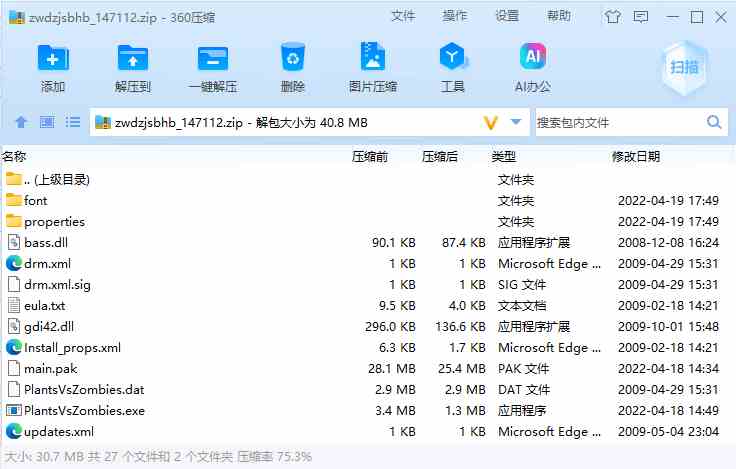The width and height of the screenshot is (736, 469).
Task: Click the 28.1 MB size of main.pak
Action: coord(392,369)
